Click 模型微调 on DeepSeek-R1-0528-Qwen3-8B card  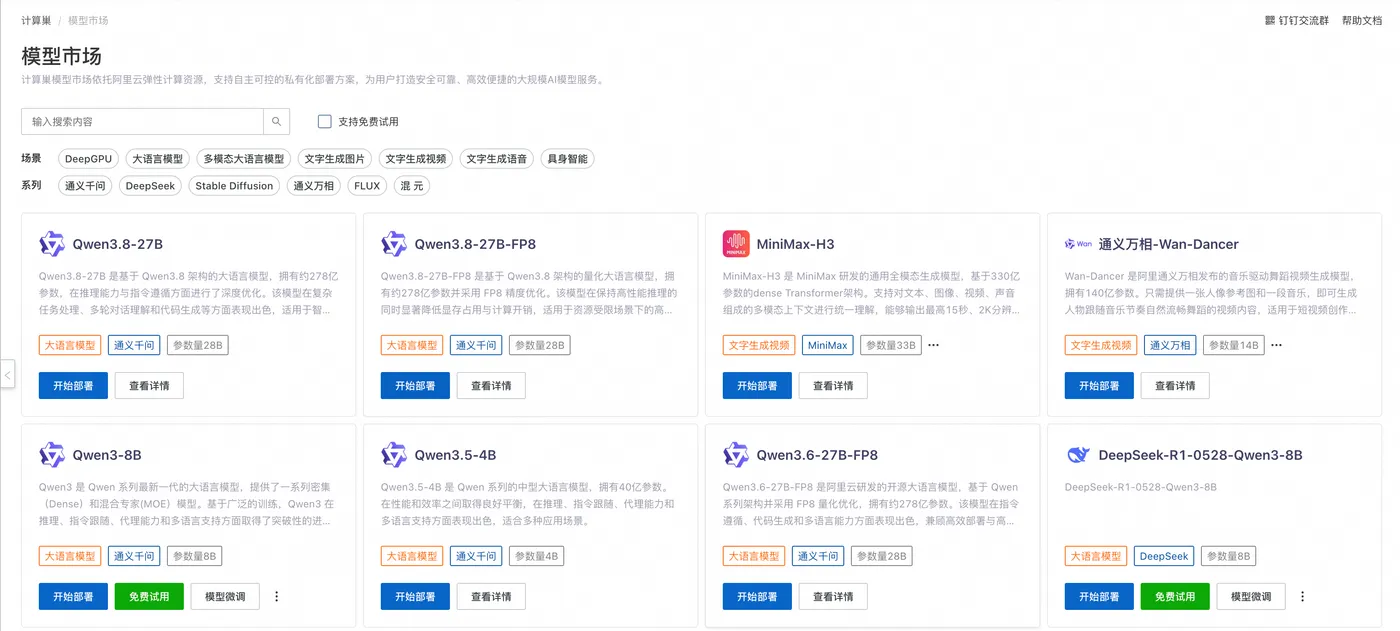point(1251,597)
